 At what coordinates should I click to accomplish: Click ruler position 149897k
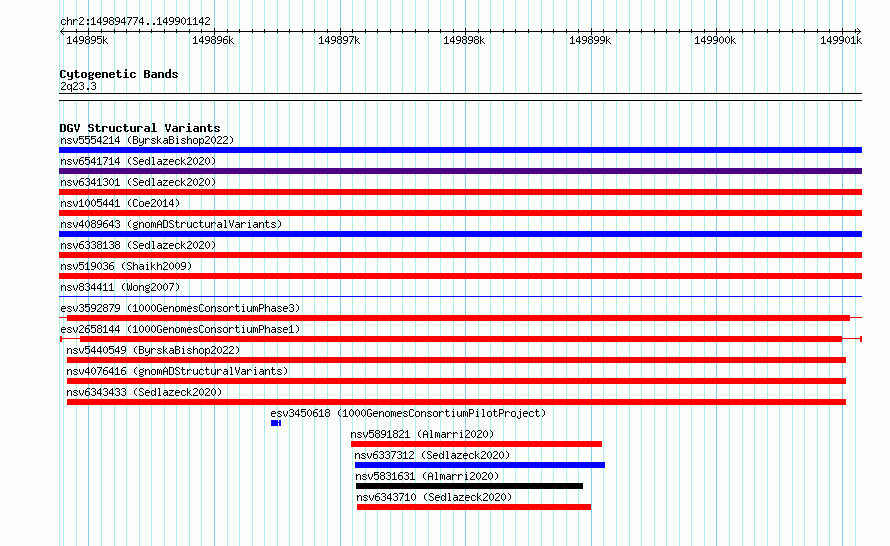point(339,40)
